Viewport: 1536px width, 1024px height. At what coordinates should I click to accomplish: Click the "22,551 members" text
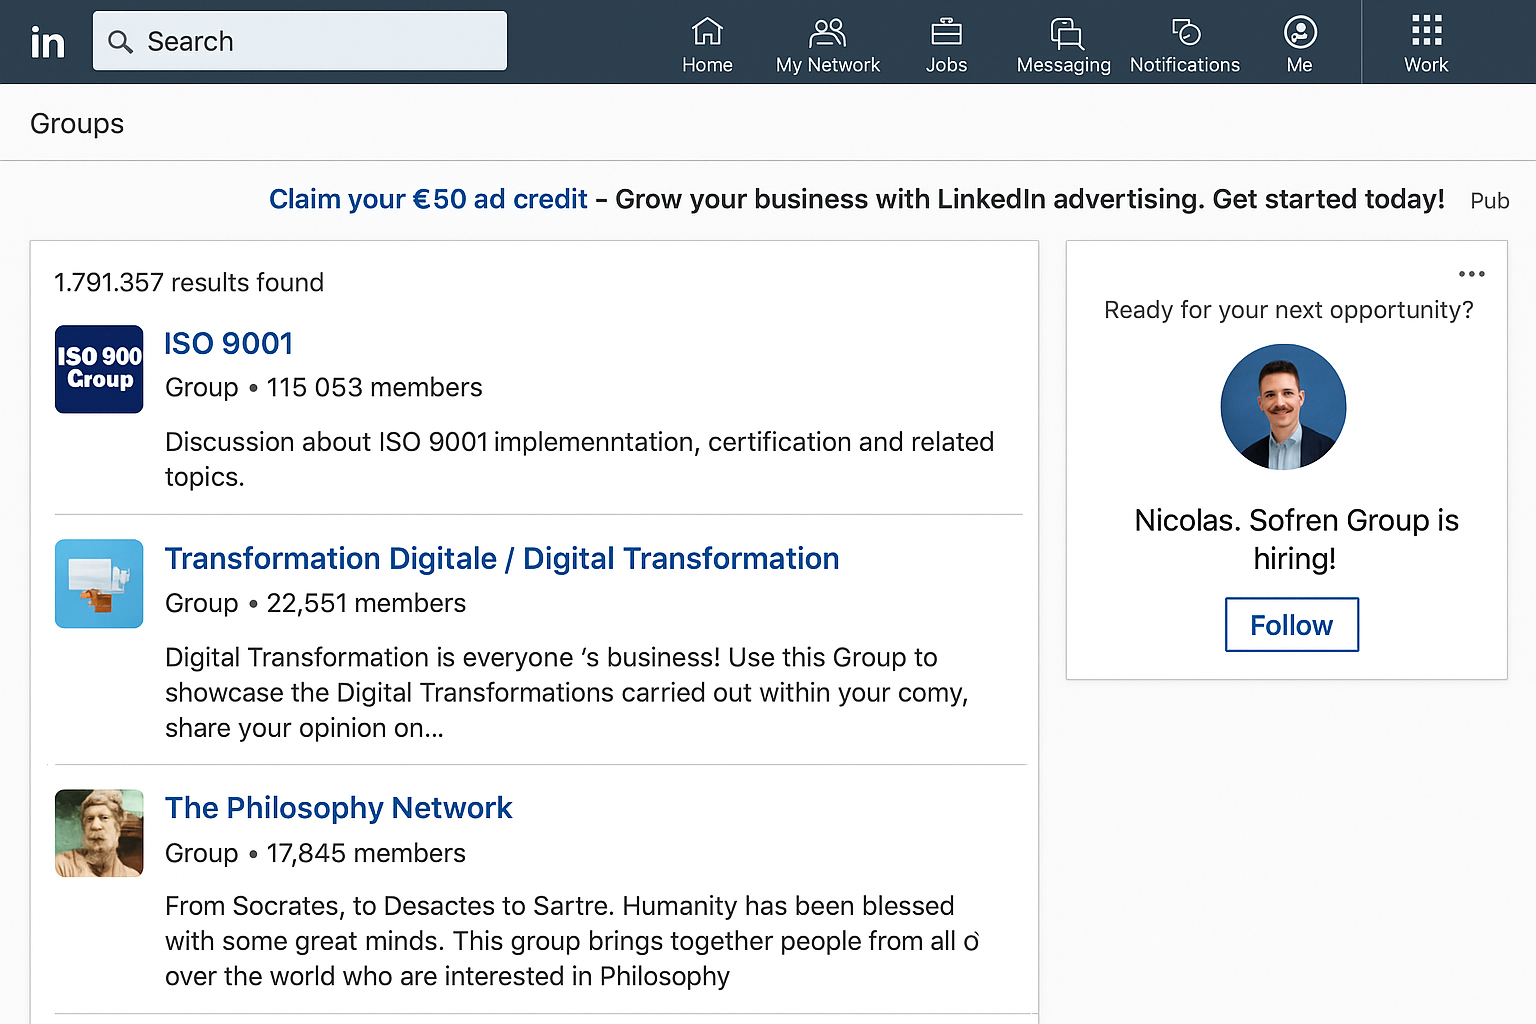pyautogui.click(x=366, y=603)
